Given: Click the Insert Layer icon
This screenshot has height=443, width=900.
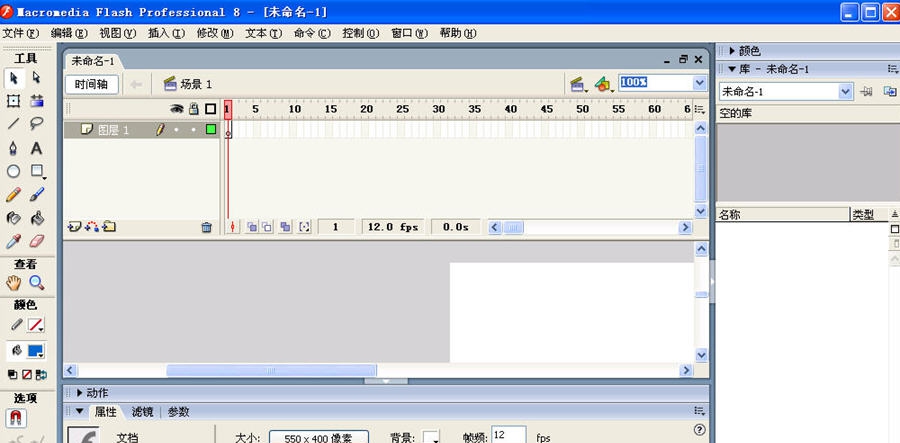Looking at the screenshot, I should (x=74, y=227).
